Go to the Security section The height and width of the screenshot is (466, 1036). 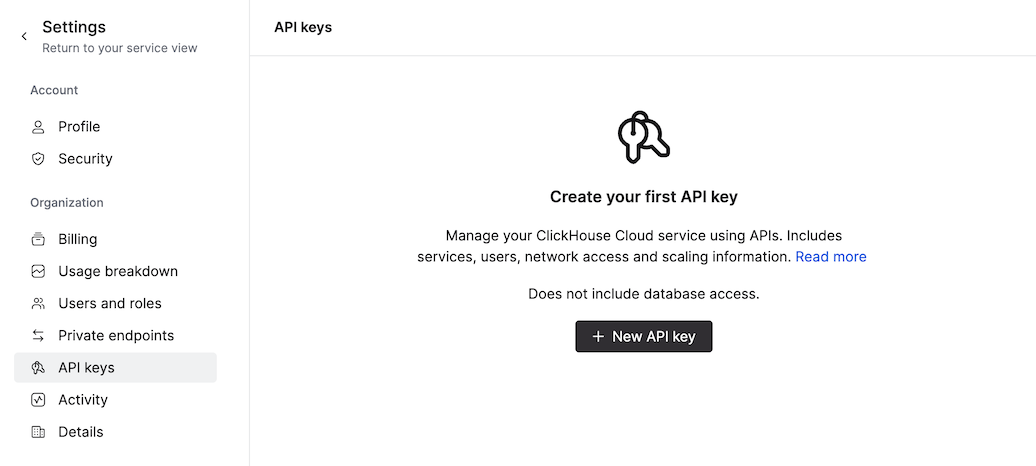(x=85, y=159)
